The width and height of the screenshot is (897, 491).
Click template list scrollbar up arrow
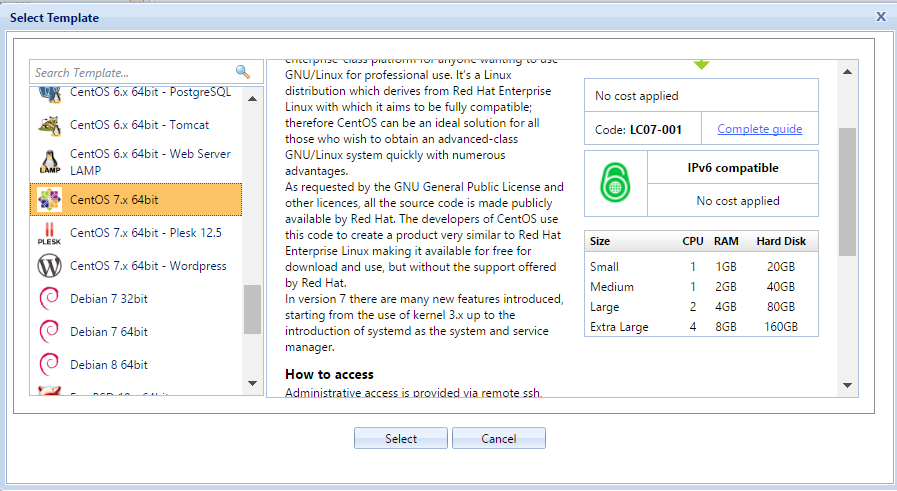click(252, 98)
